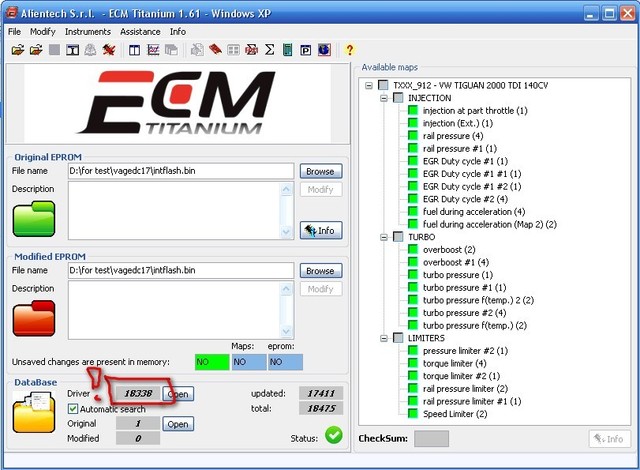Click the T-table toolbar icon
The width and height of the screenshot is (640, 470).
[x=73, y=50]
